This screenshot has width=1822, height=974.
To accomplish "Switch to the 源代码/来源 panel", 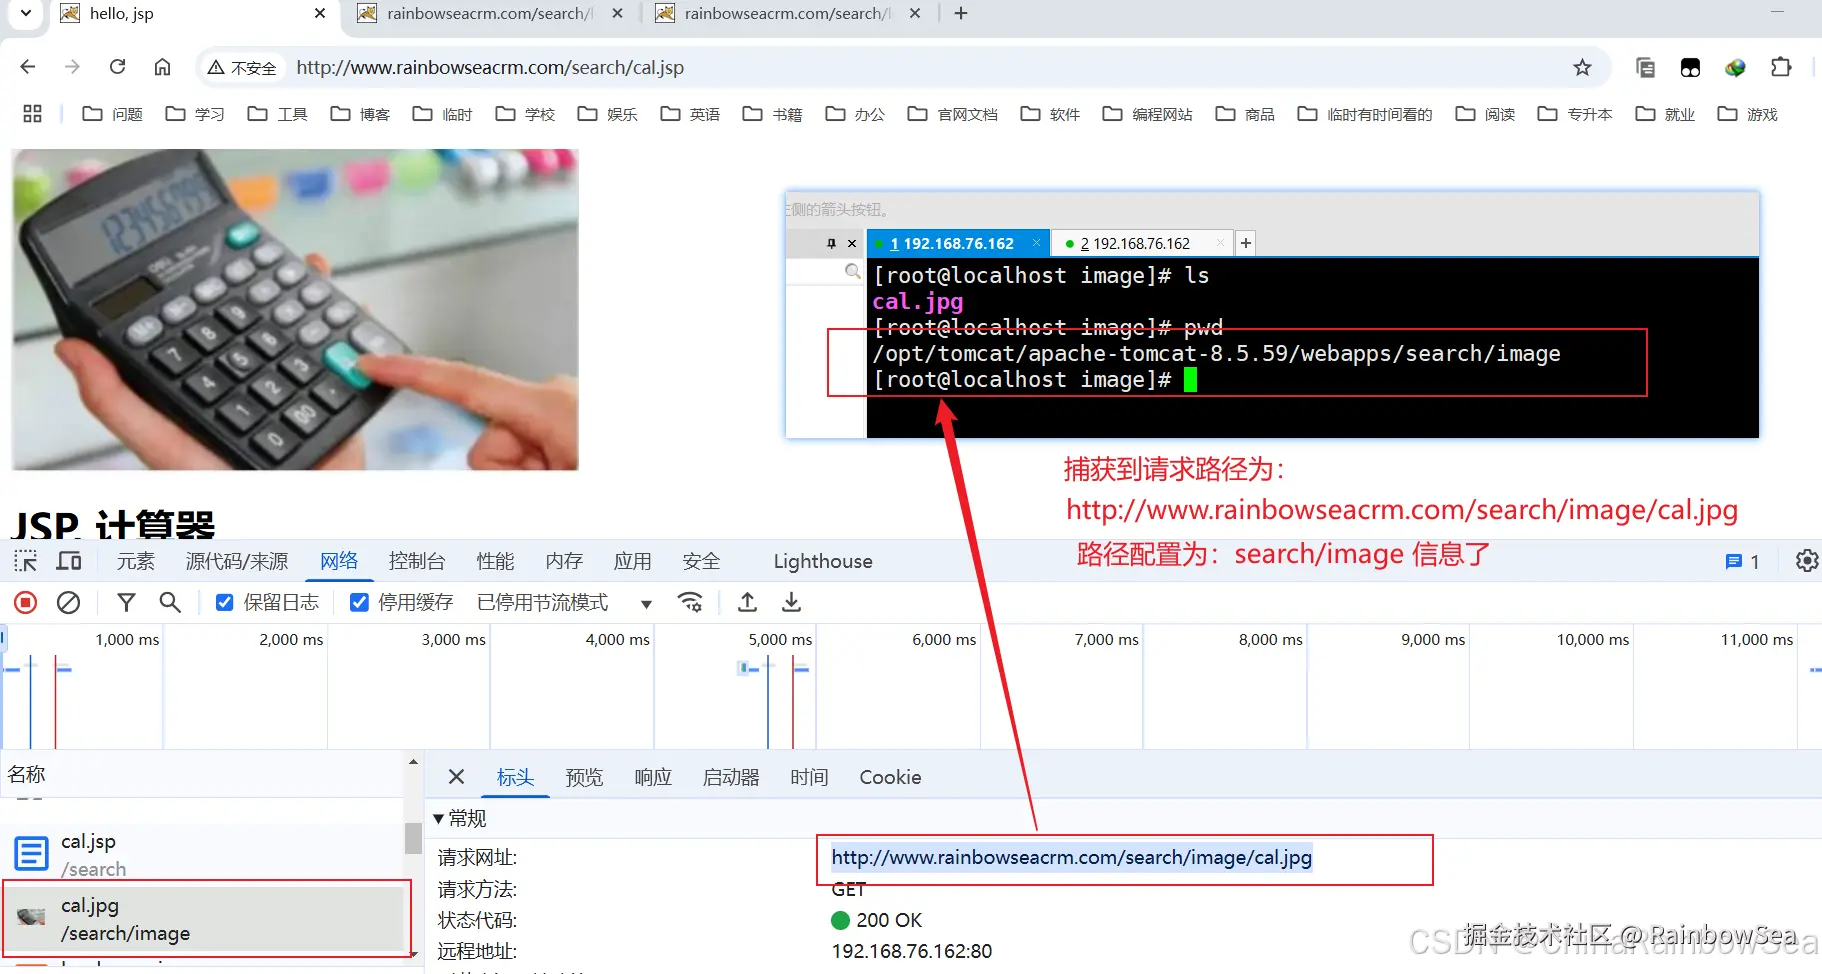I will pos(237,561).
